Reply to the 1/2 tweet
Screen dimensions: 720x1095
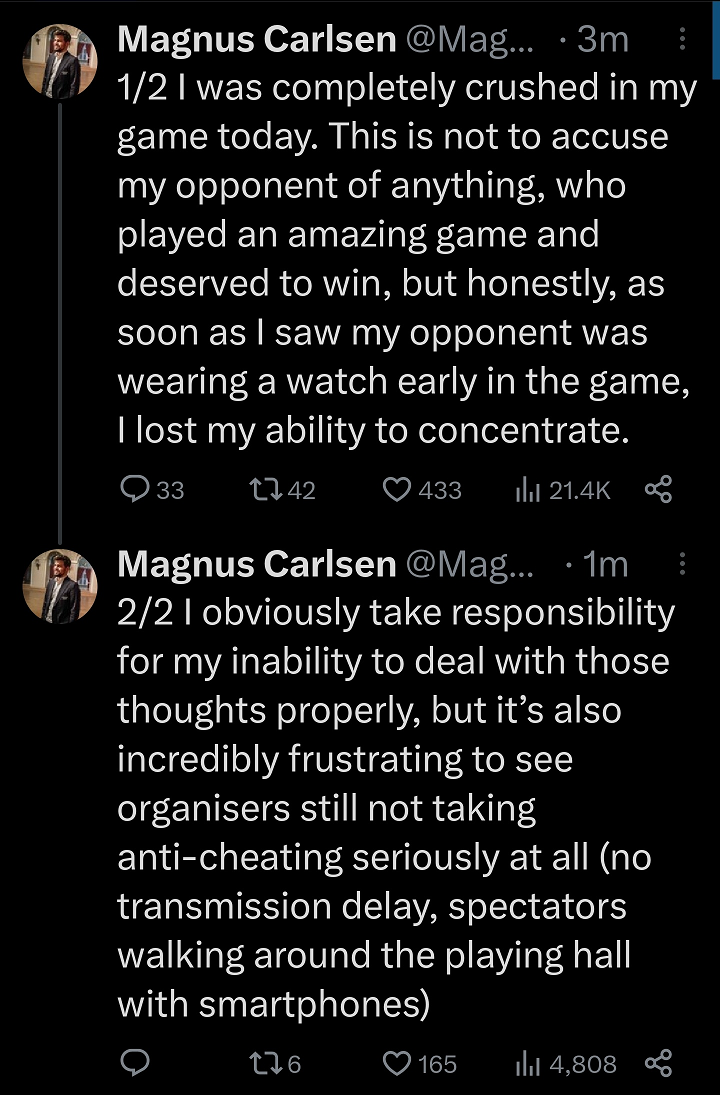(x=134, y=489)
